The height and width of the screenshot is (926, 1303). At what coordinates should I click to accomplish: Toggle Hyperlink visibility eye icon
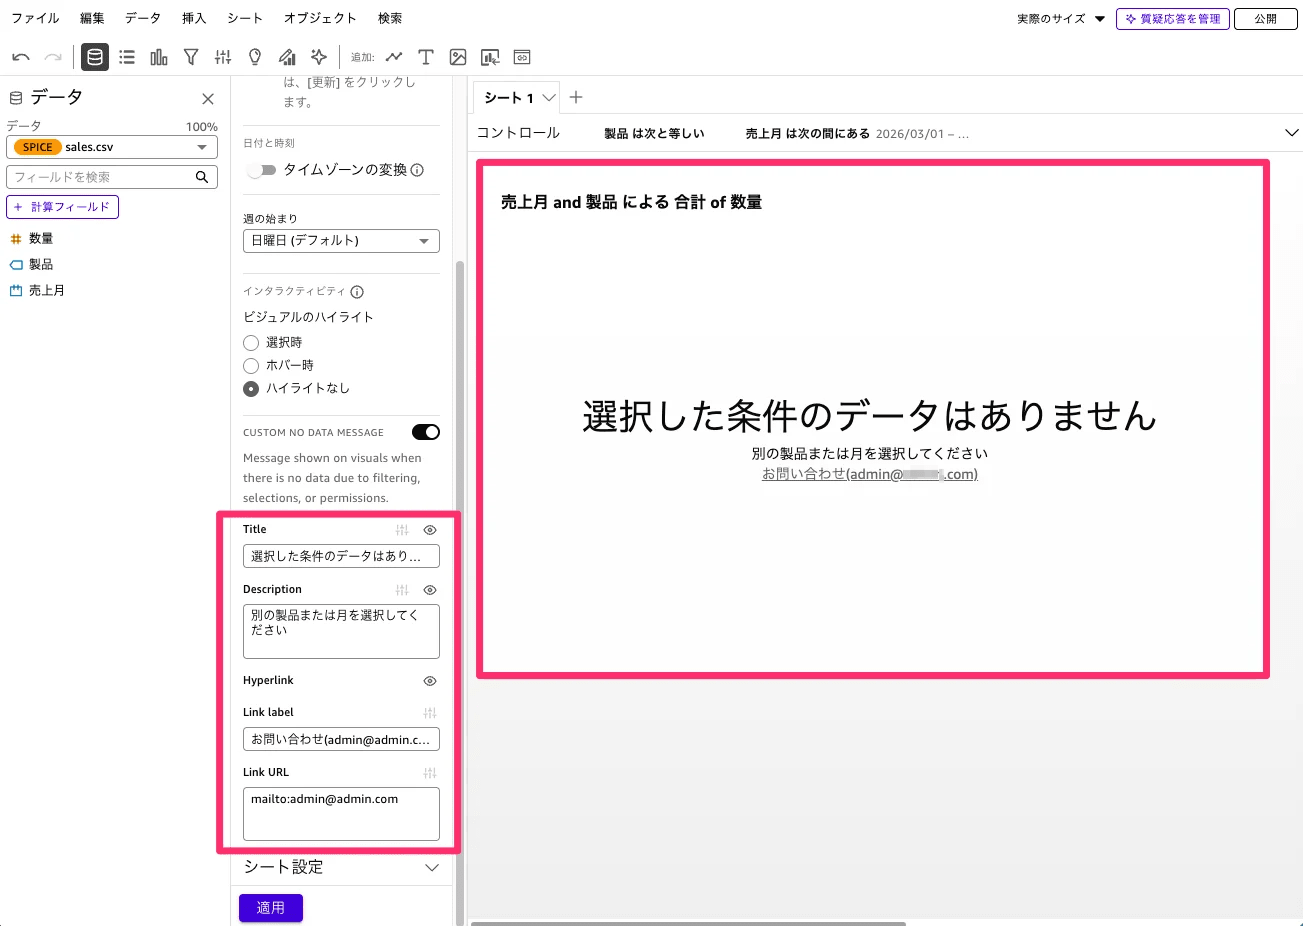(x=430, y=681)
